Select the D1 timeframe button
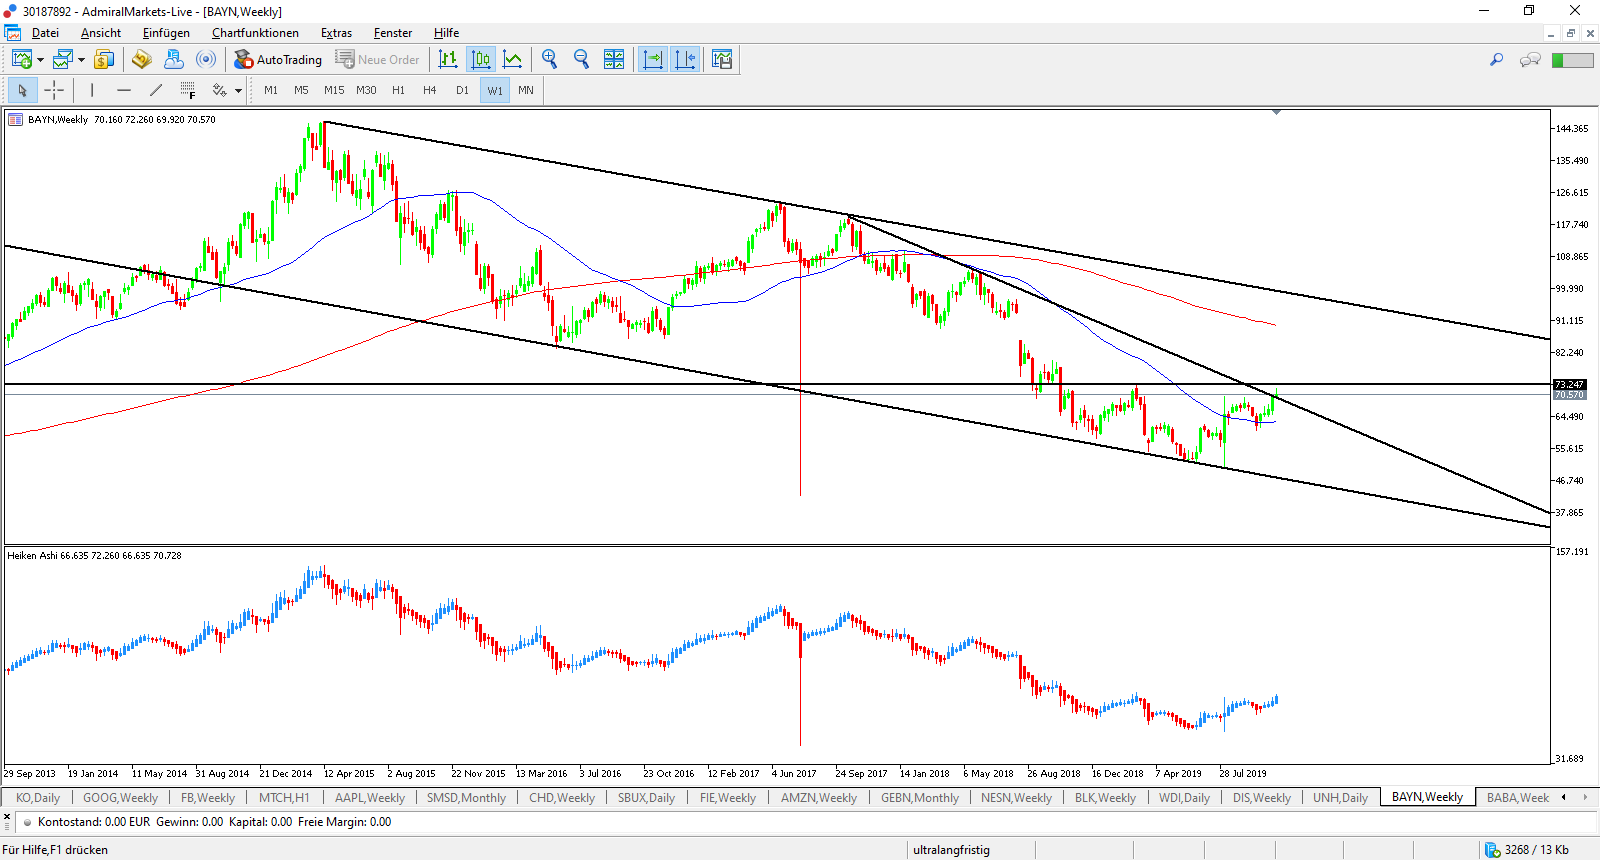The image size is (1600, 860). [462, 91]
